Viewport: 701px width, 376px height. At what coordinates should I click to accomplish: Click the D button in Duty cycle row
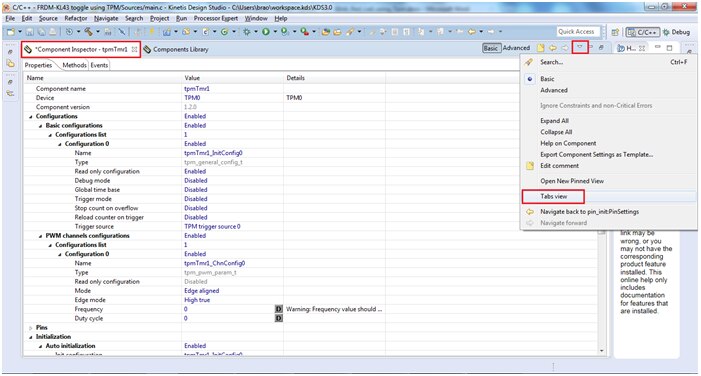tap(279, 318)
